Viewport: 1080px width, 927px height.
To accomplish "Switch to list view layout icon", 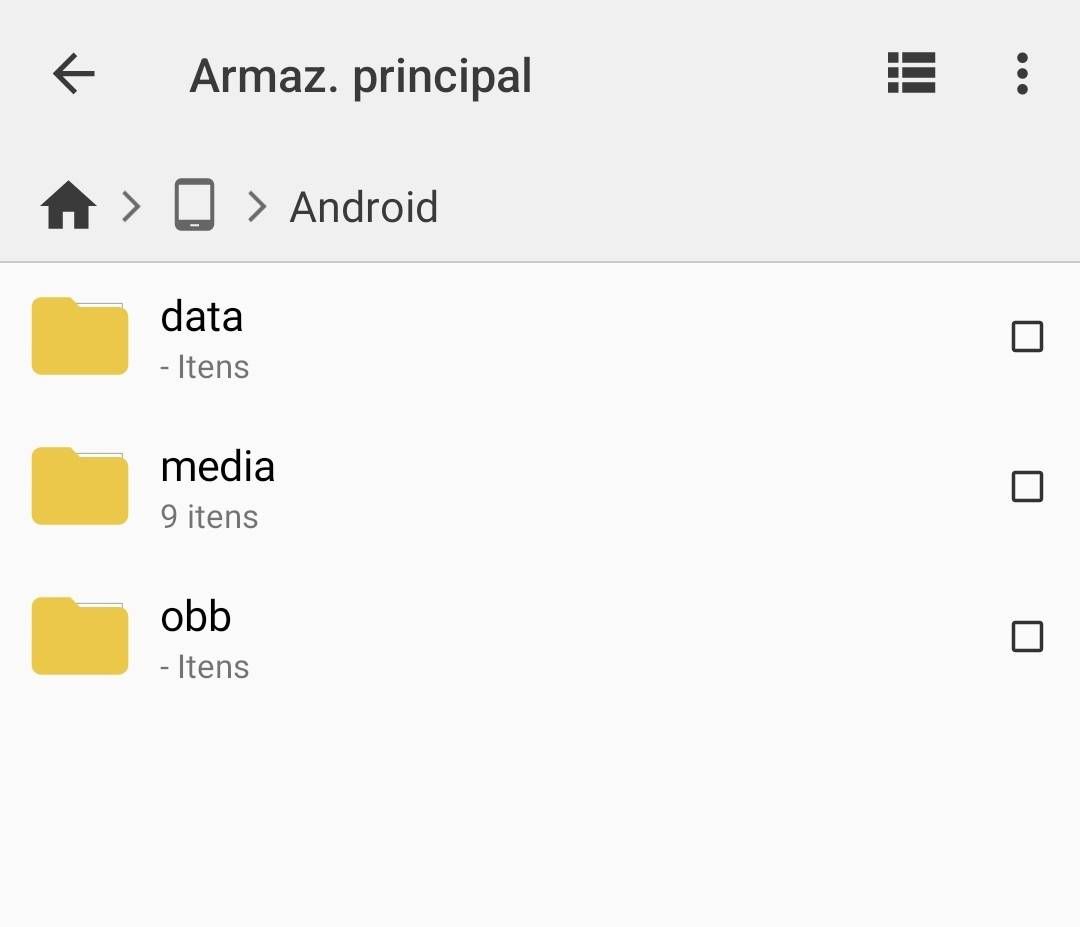I will point(911,74).
